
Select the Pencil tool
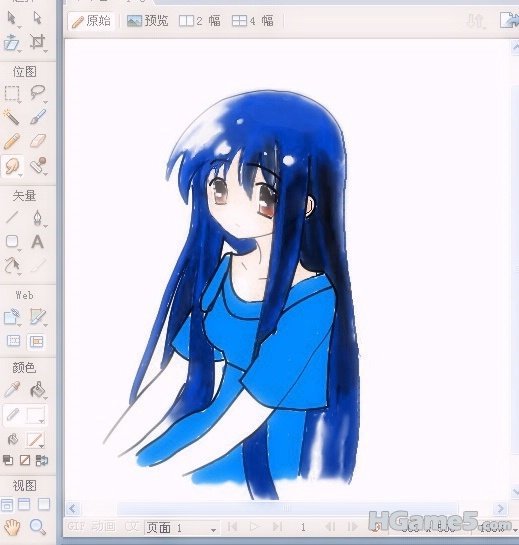(x=11, y=142)
